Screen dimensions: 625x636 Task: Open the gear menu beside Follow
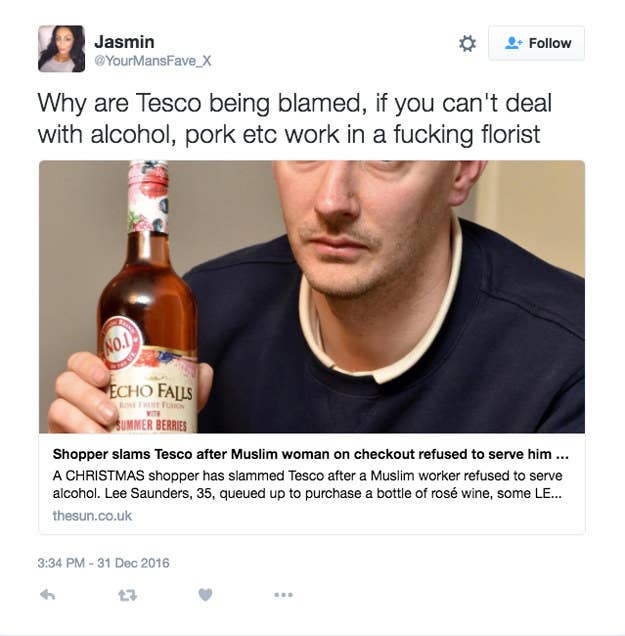point(467,43)
